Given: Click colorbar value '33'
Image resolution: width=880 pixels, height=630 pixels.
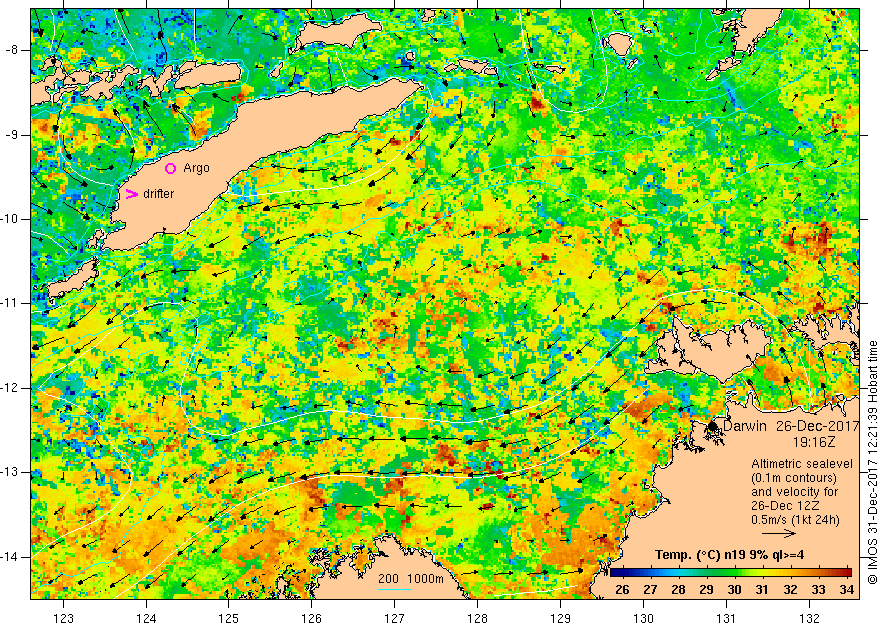Looking at the screenshot, I should 818,590.
